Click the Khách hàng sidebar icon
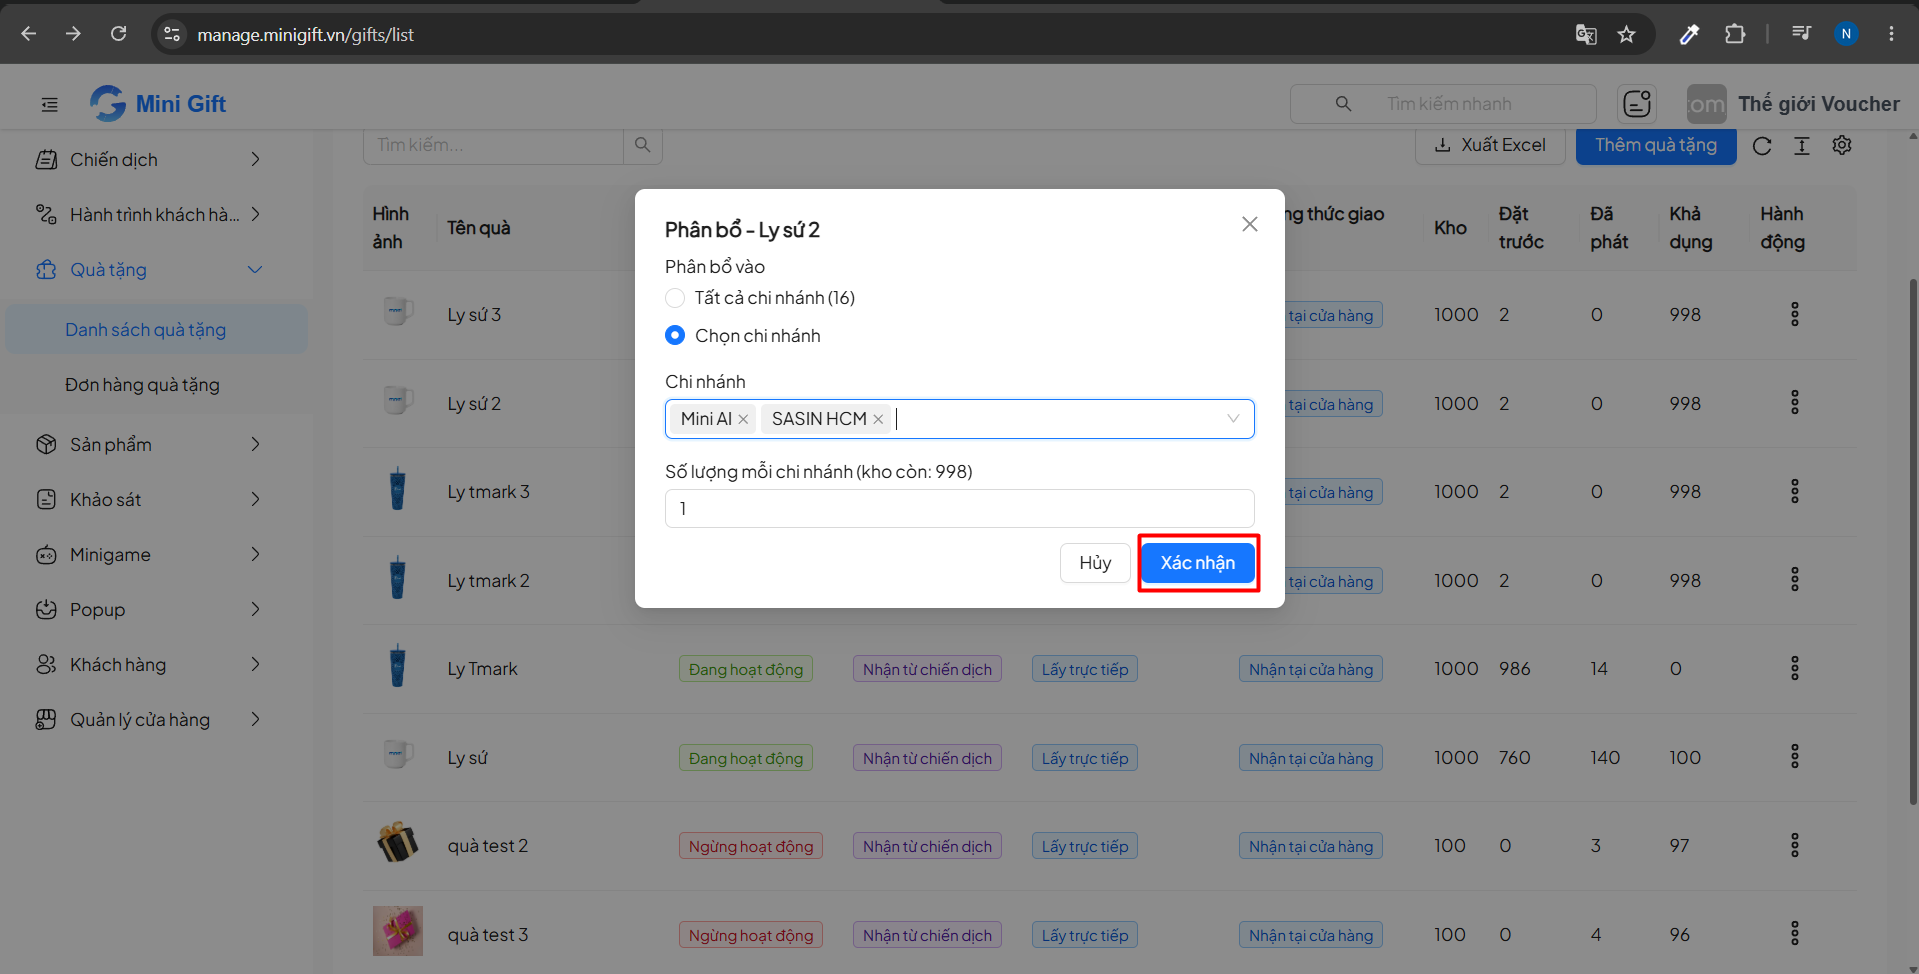The height and width of the screenshot is (974, 1919). (x=46, y=664)
